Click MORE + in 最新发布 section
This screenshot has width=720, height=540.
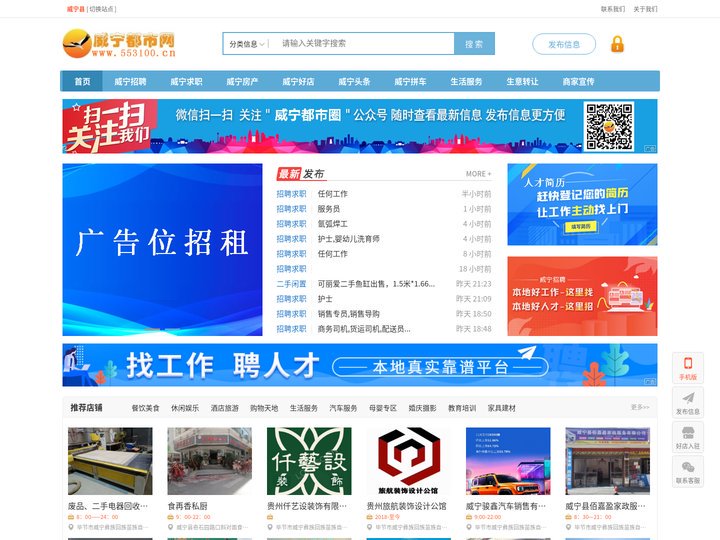(x=478, y=174)
